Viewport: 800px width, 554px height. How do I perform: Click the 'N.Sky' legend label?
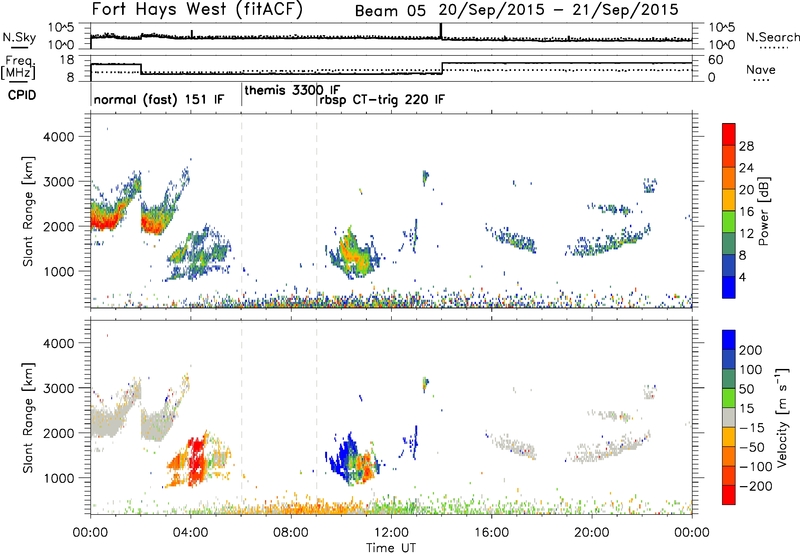(19, 37)
